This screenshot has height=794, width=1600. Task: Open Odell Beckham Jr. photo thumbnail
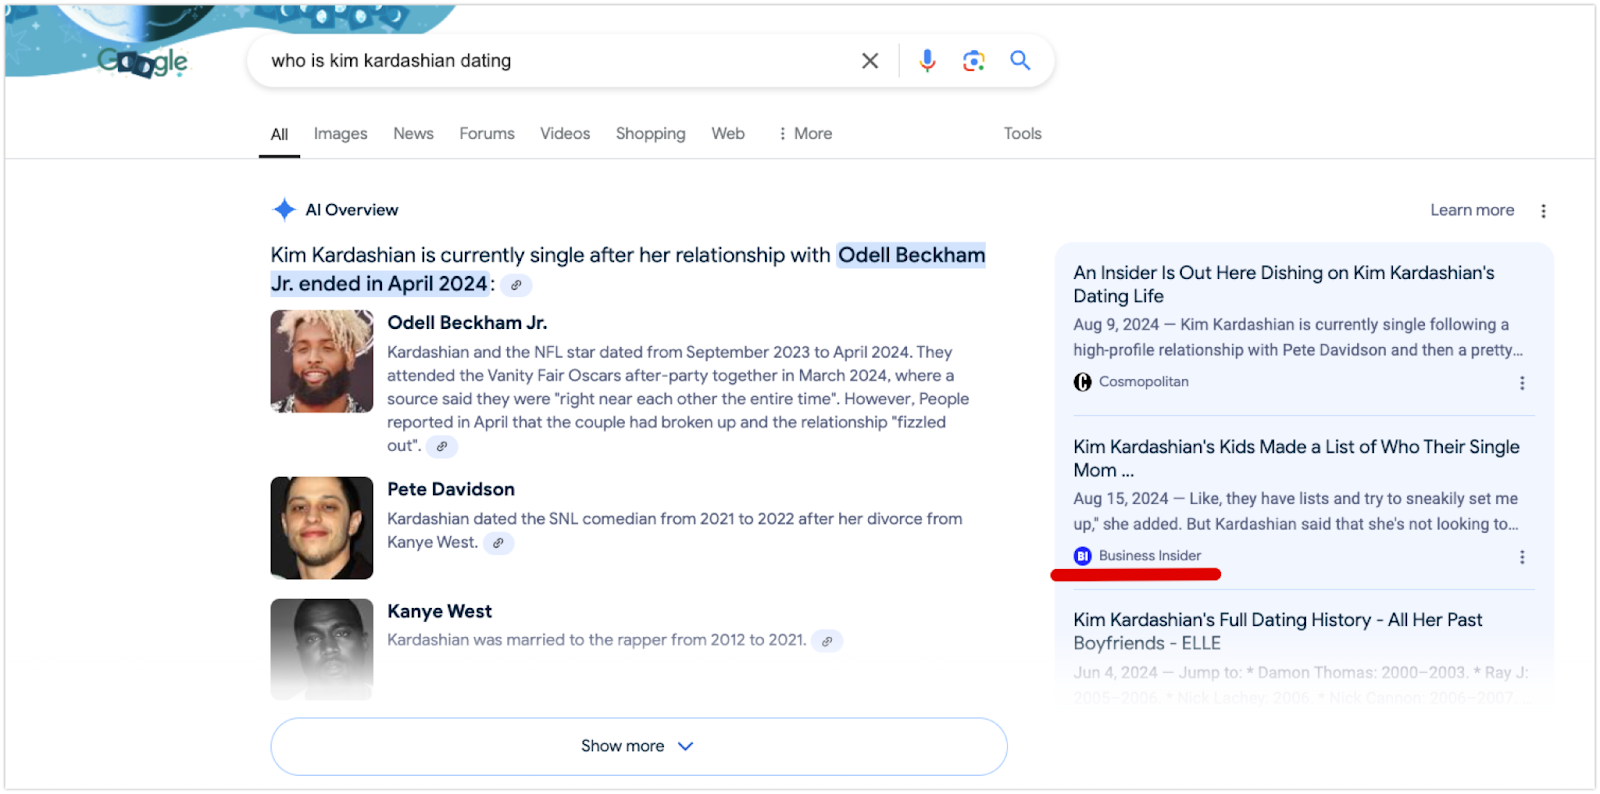[322, 361]
